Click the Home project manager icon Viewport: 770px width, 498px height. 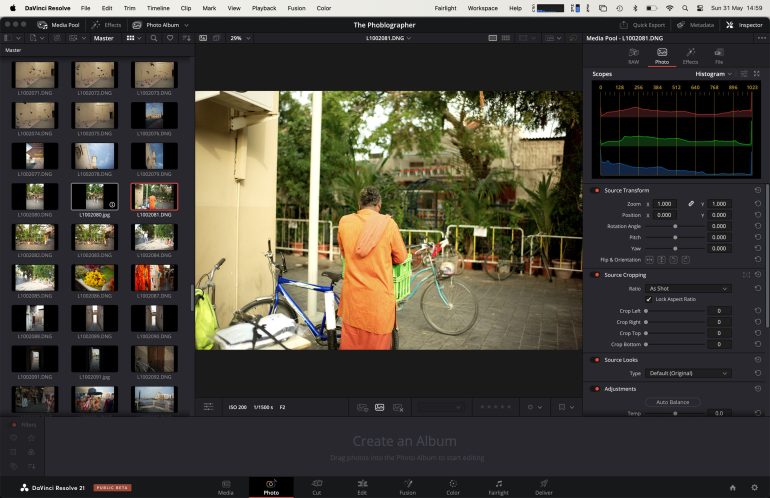pyautogui.click(x=733, y=488)
